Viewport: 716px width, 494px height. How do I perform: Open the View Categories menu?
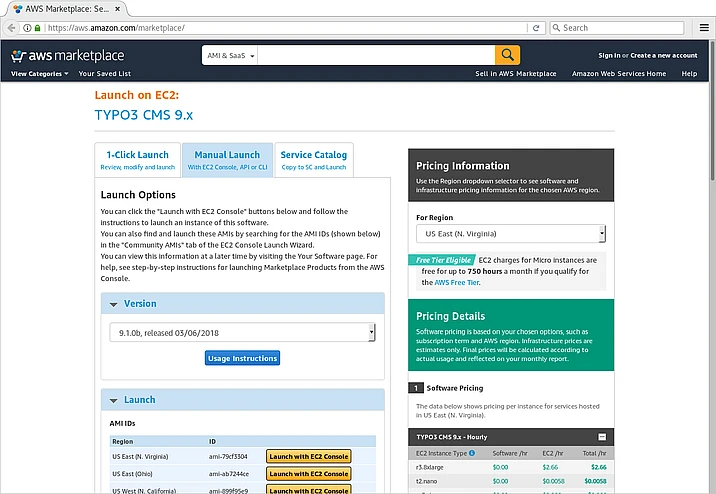(x=40, y=74)
